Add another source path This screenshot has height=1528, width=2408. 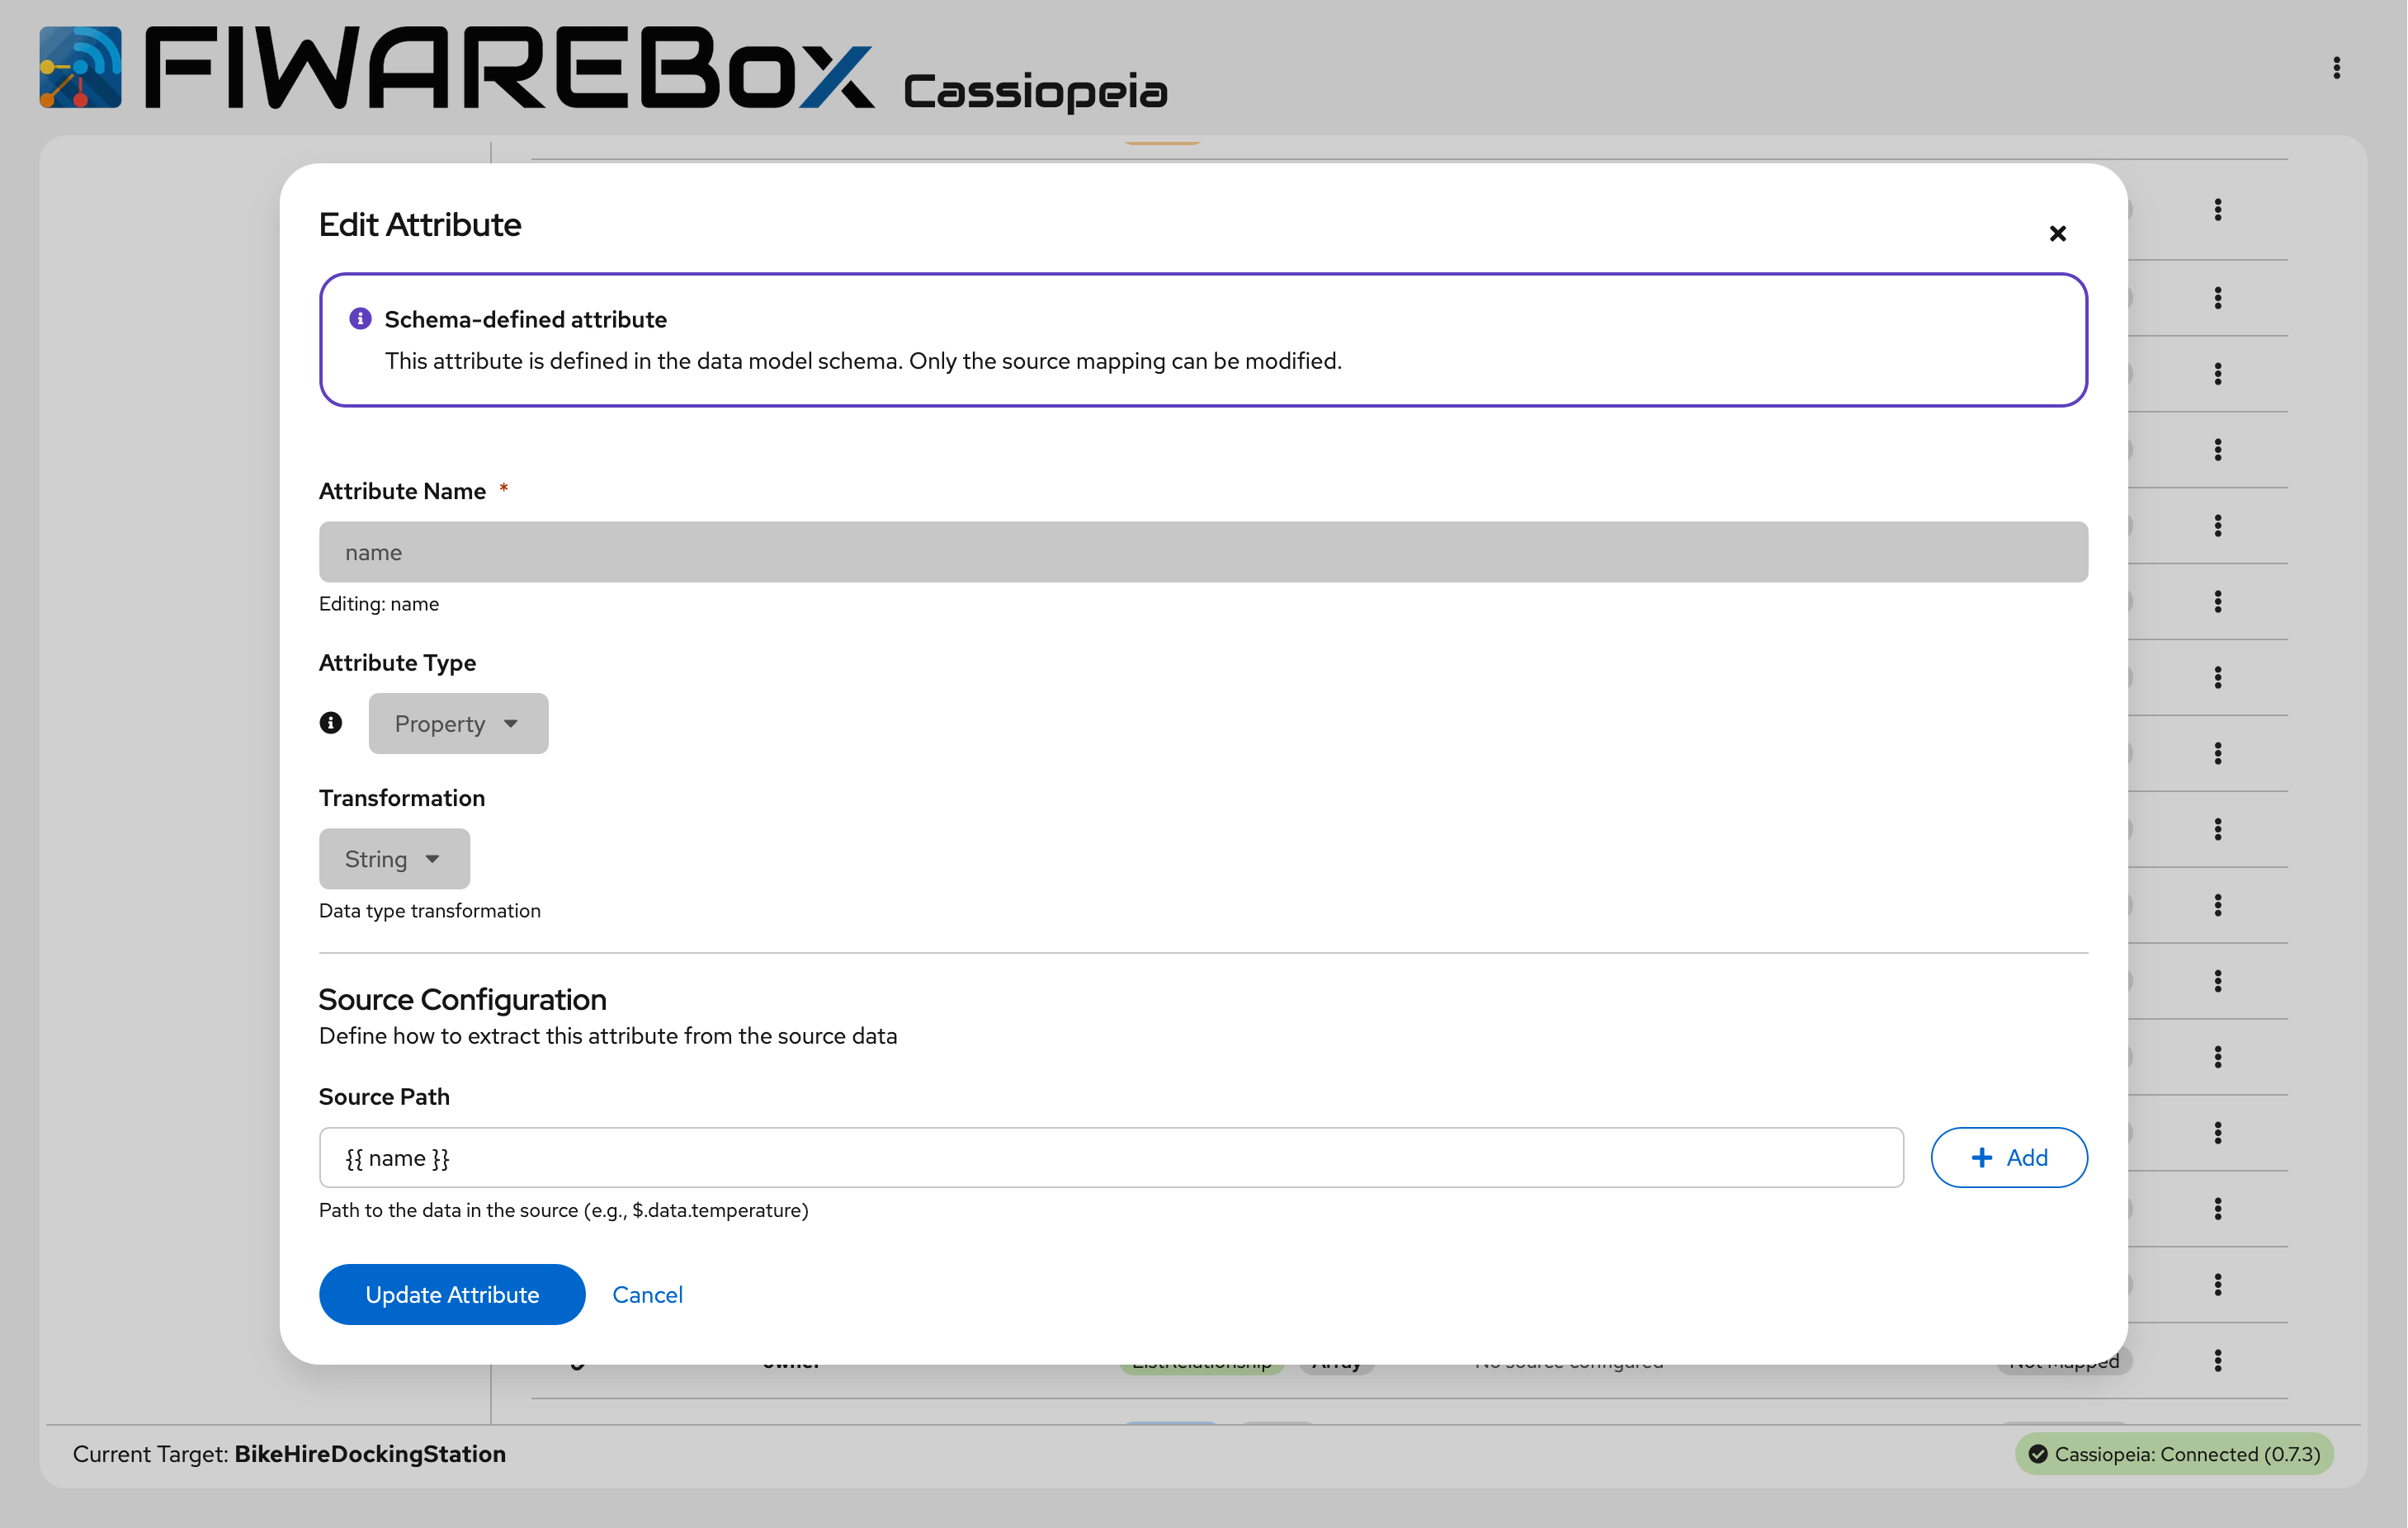pyautogui.click(x=2008, y=1157)
